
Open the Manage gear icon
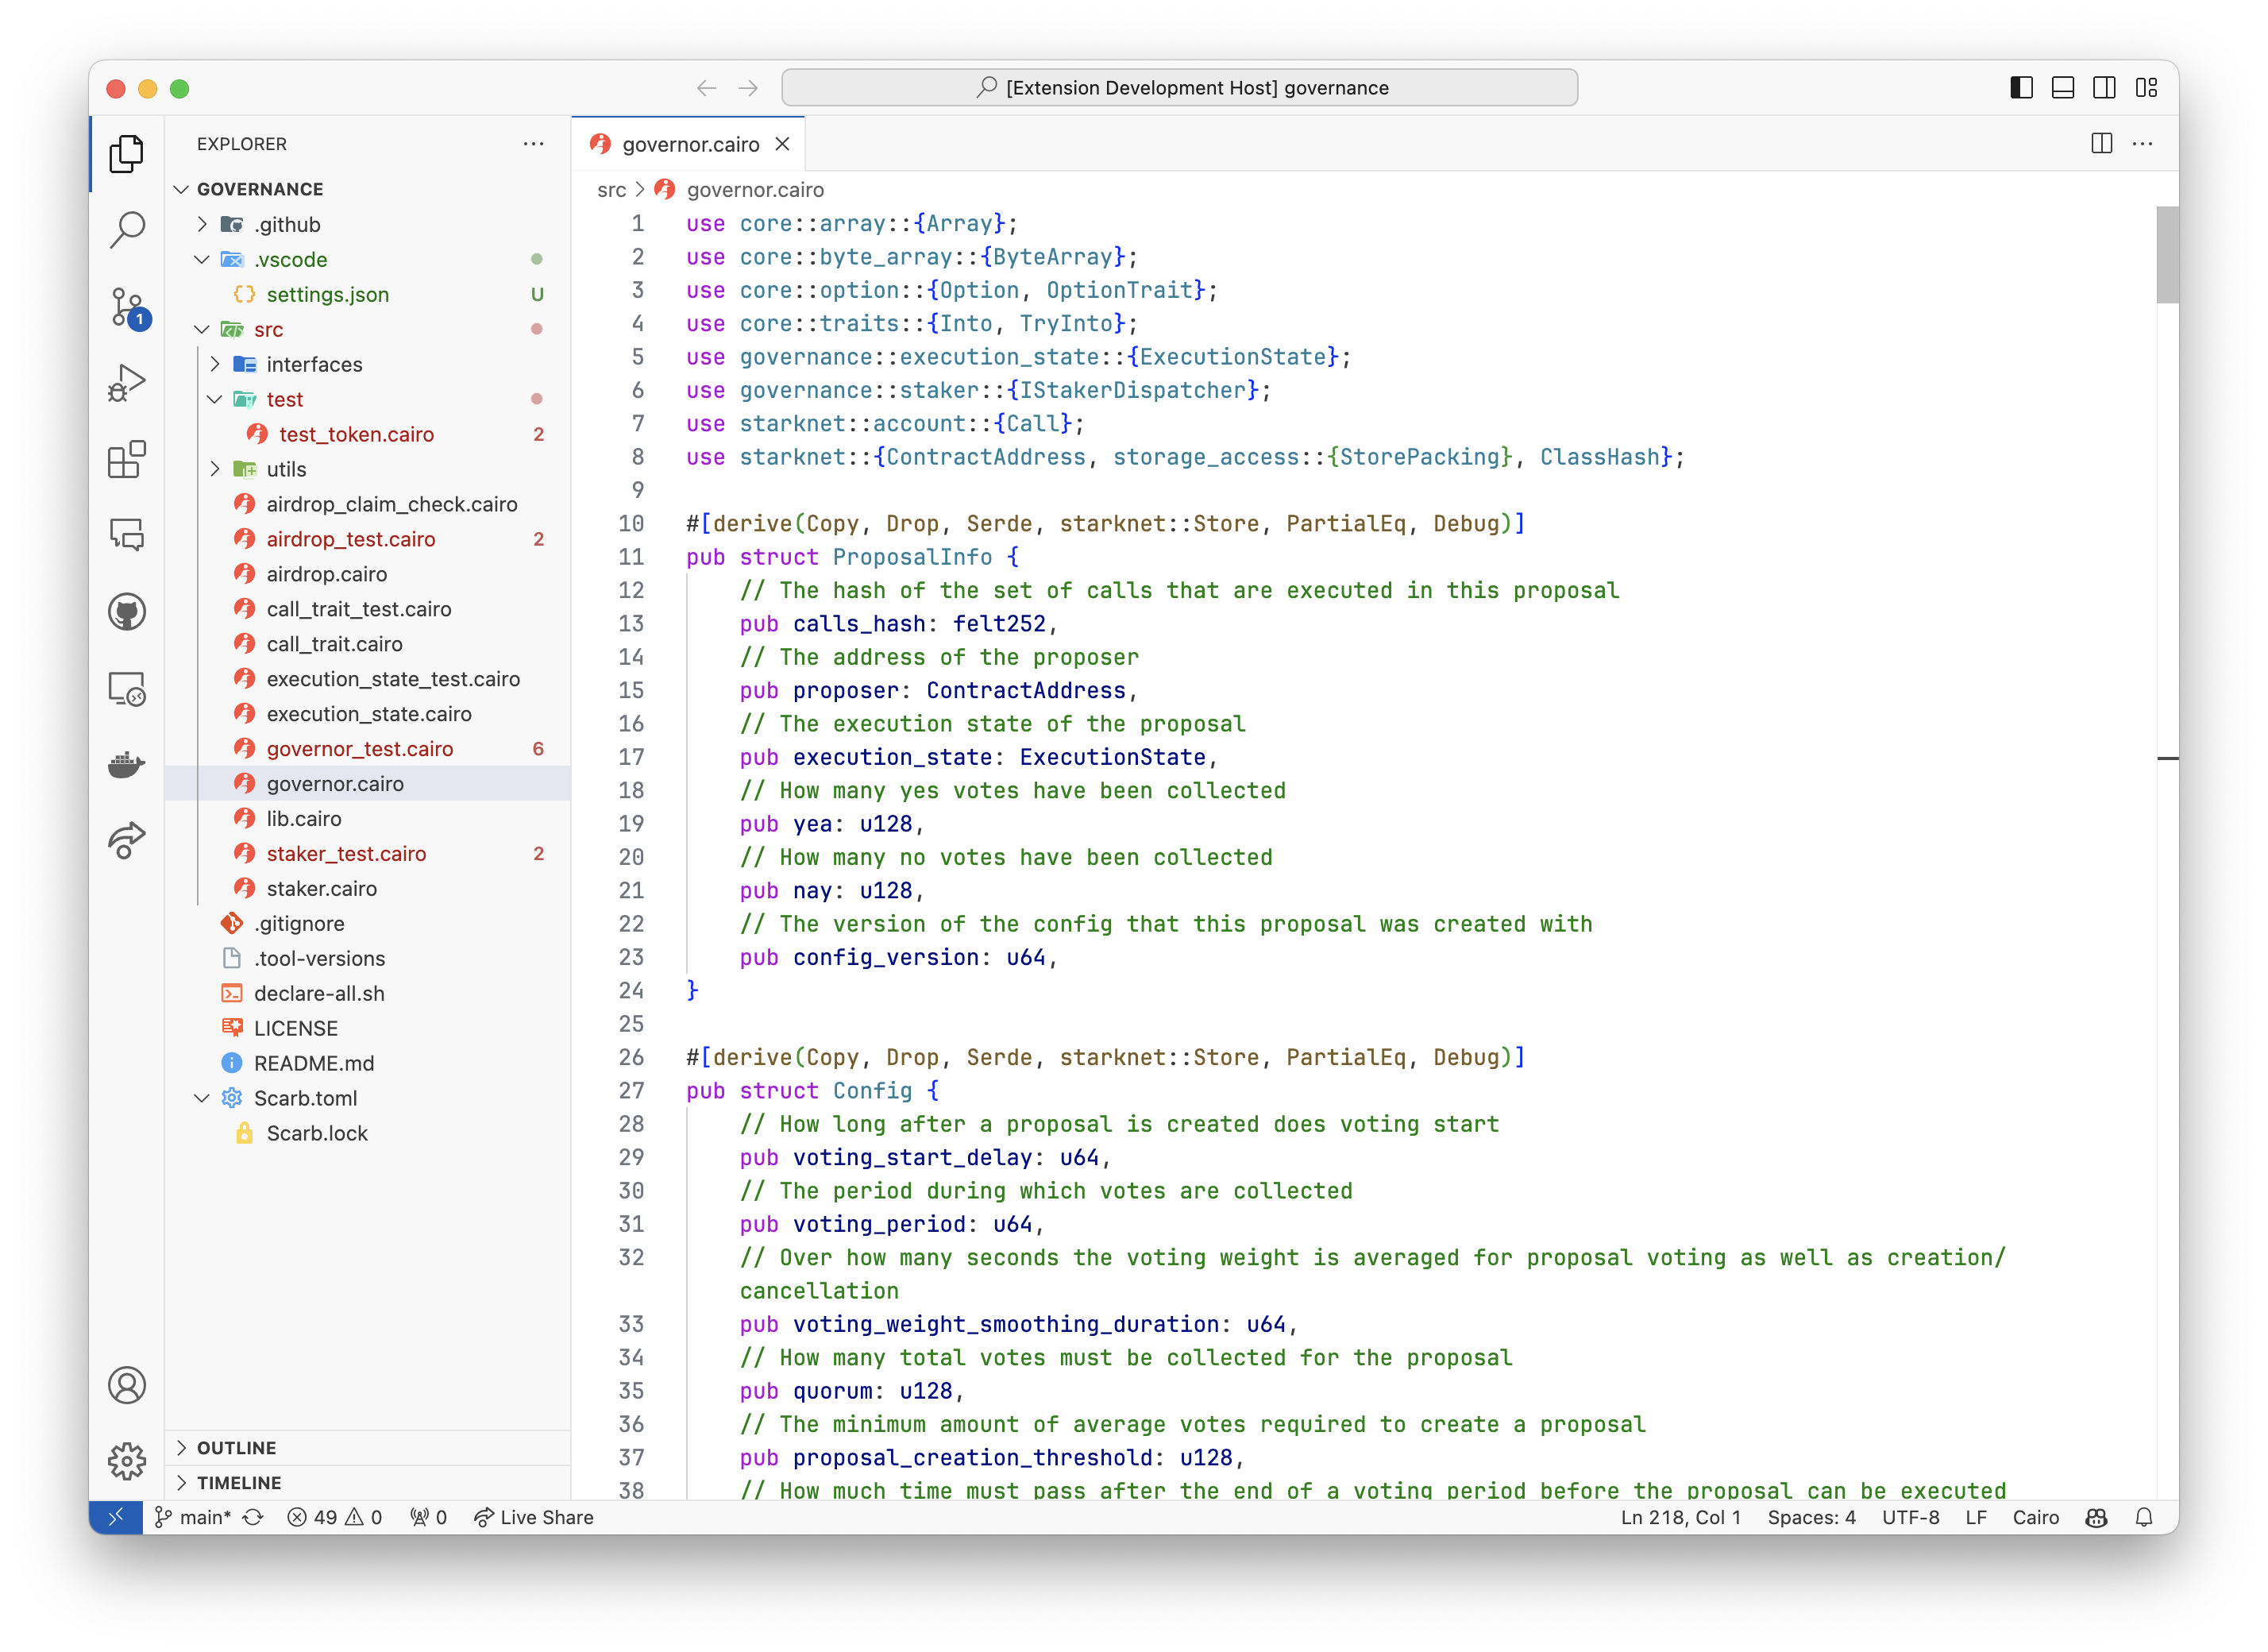(127, 1462)
